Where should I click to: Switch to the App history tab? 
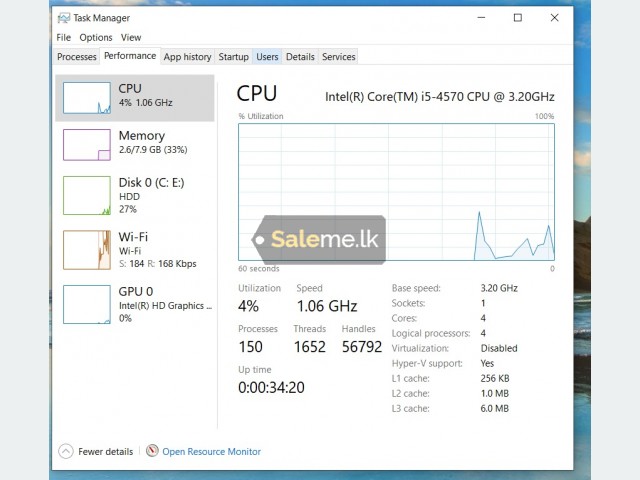point(187,57)
